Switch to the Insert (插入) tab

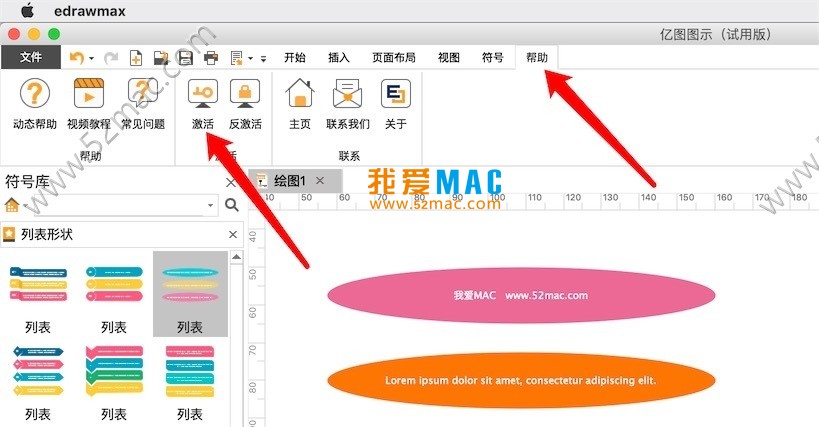pos(338,57)
